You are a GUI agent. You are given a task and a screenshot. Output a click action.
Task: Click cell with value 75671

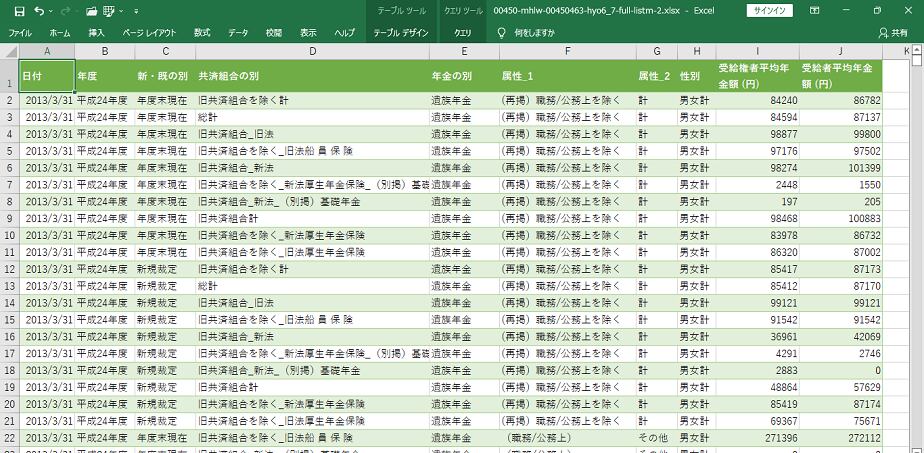pos(841,421)
